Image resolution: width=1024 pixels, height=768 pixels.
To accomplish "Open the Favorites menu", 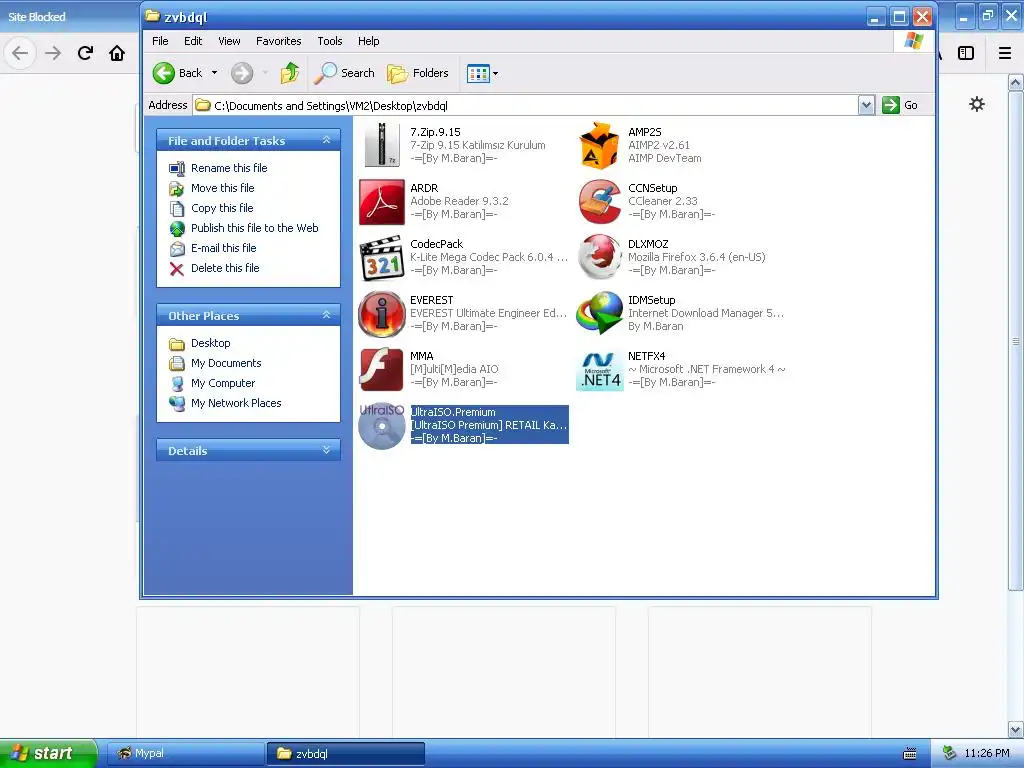I will point(278,41).
